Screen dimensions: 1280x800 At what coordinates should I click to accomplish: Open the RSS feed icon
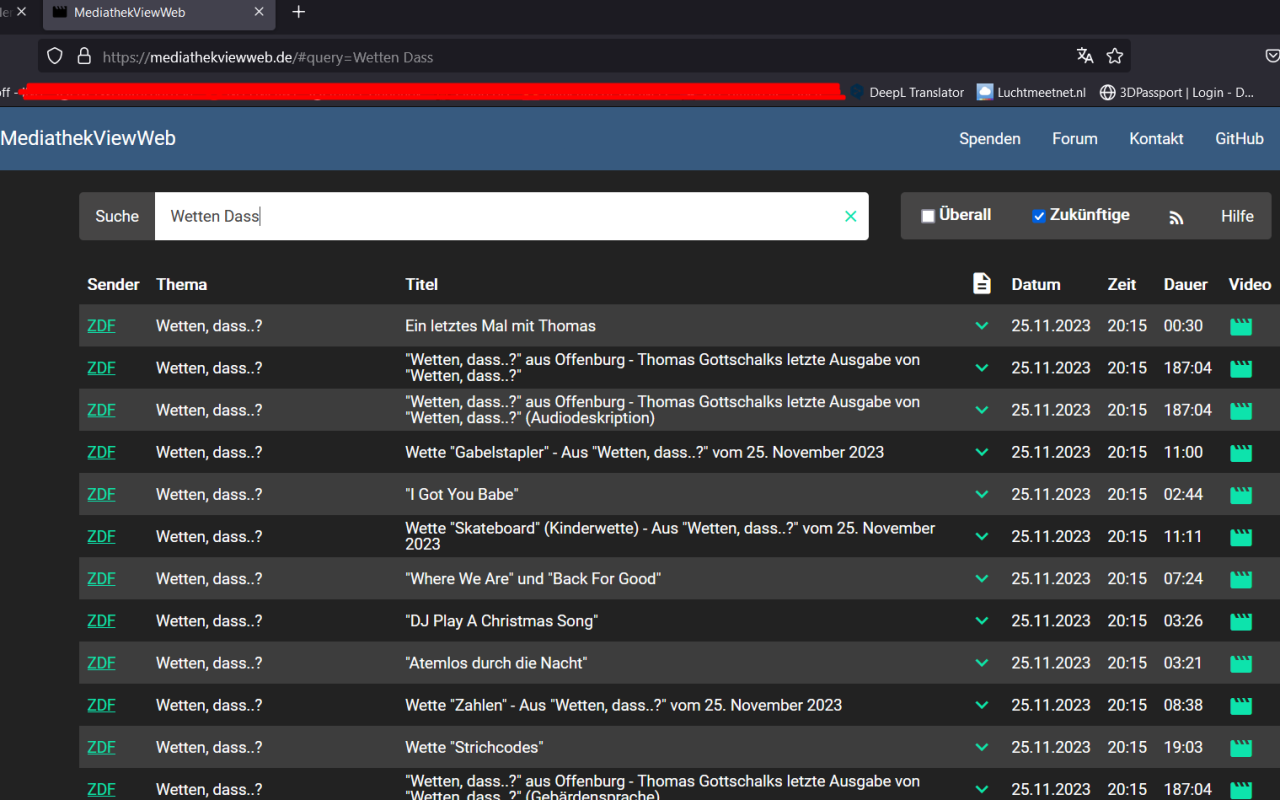point(1176,216)
